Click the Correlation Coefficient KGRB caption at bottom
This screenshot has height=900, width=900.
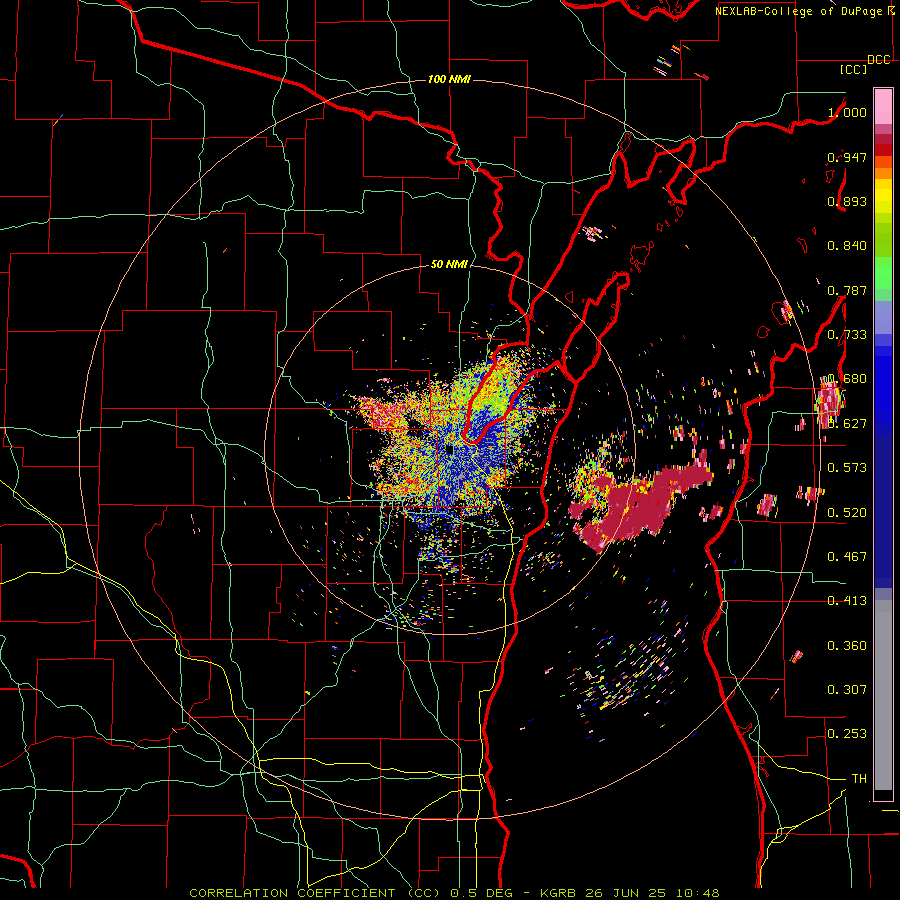tap(454, 893)
